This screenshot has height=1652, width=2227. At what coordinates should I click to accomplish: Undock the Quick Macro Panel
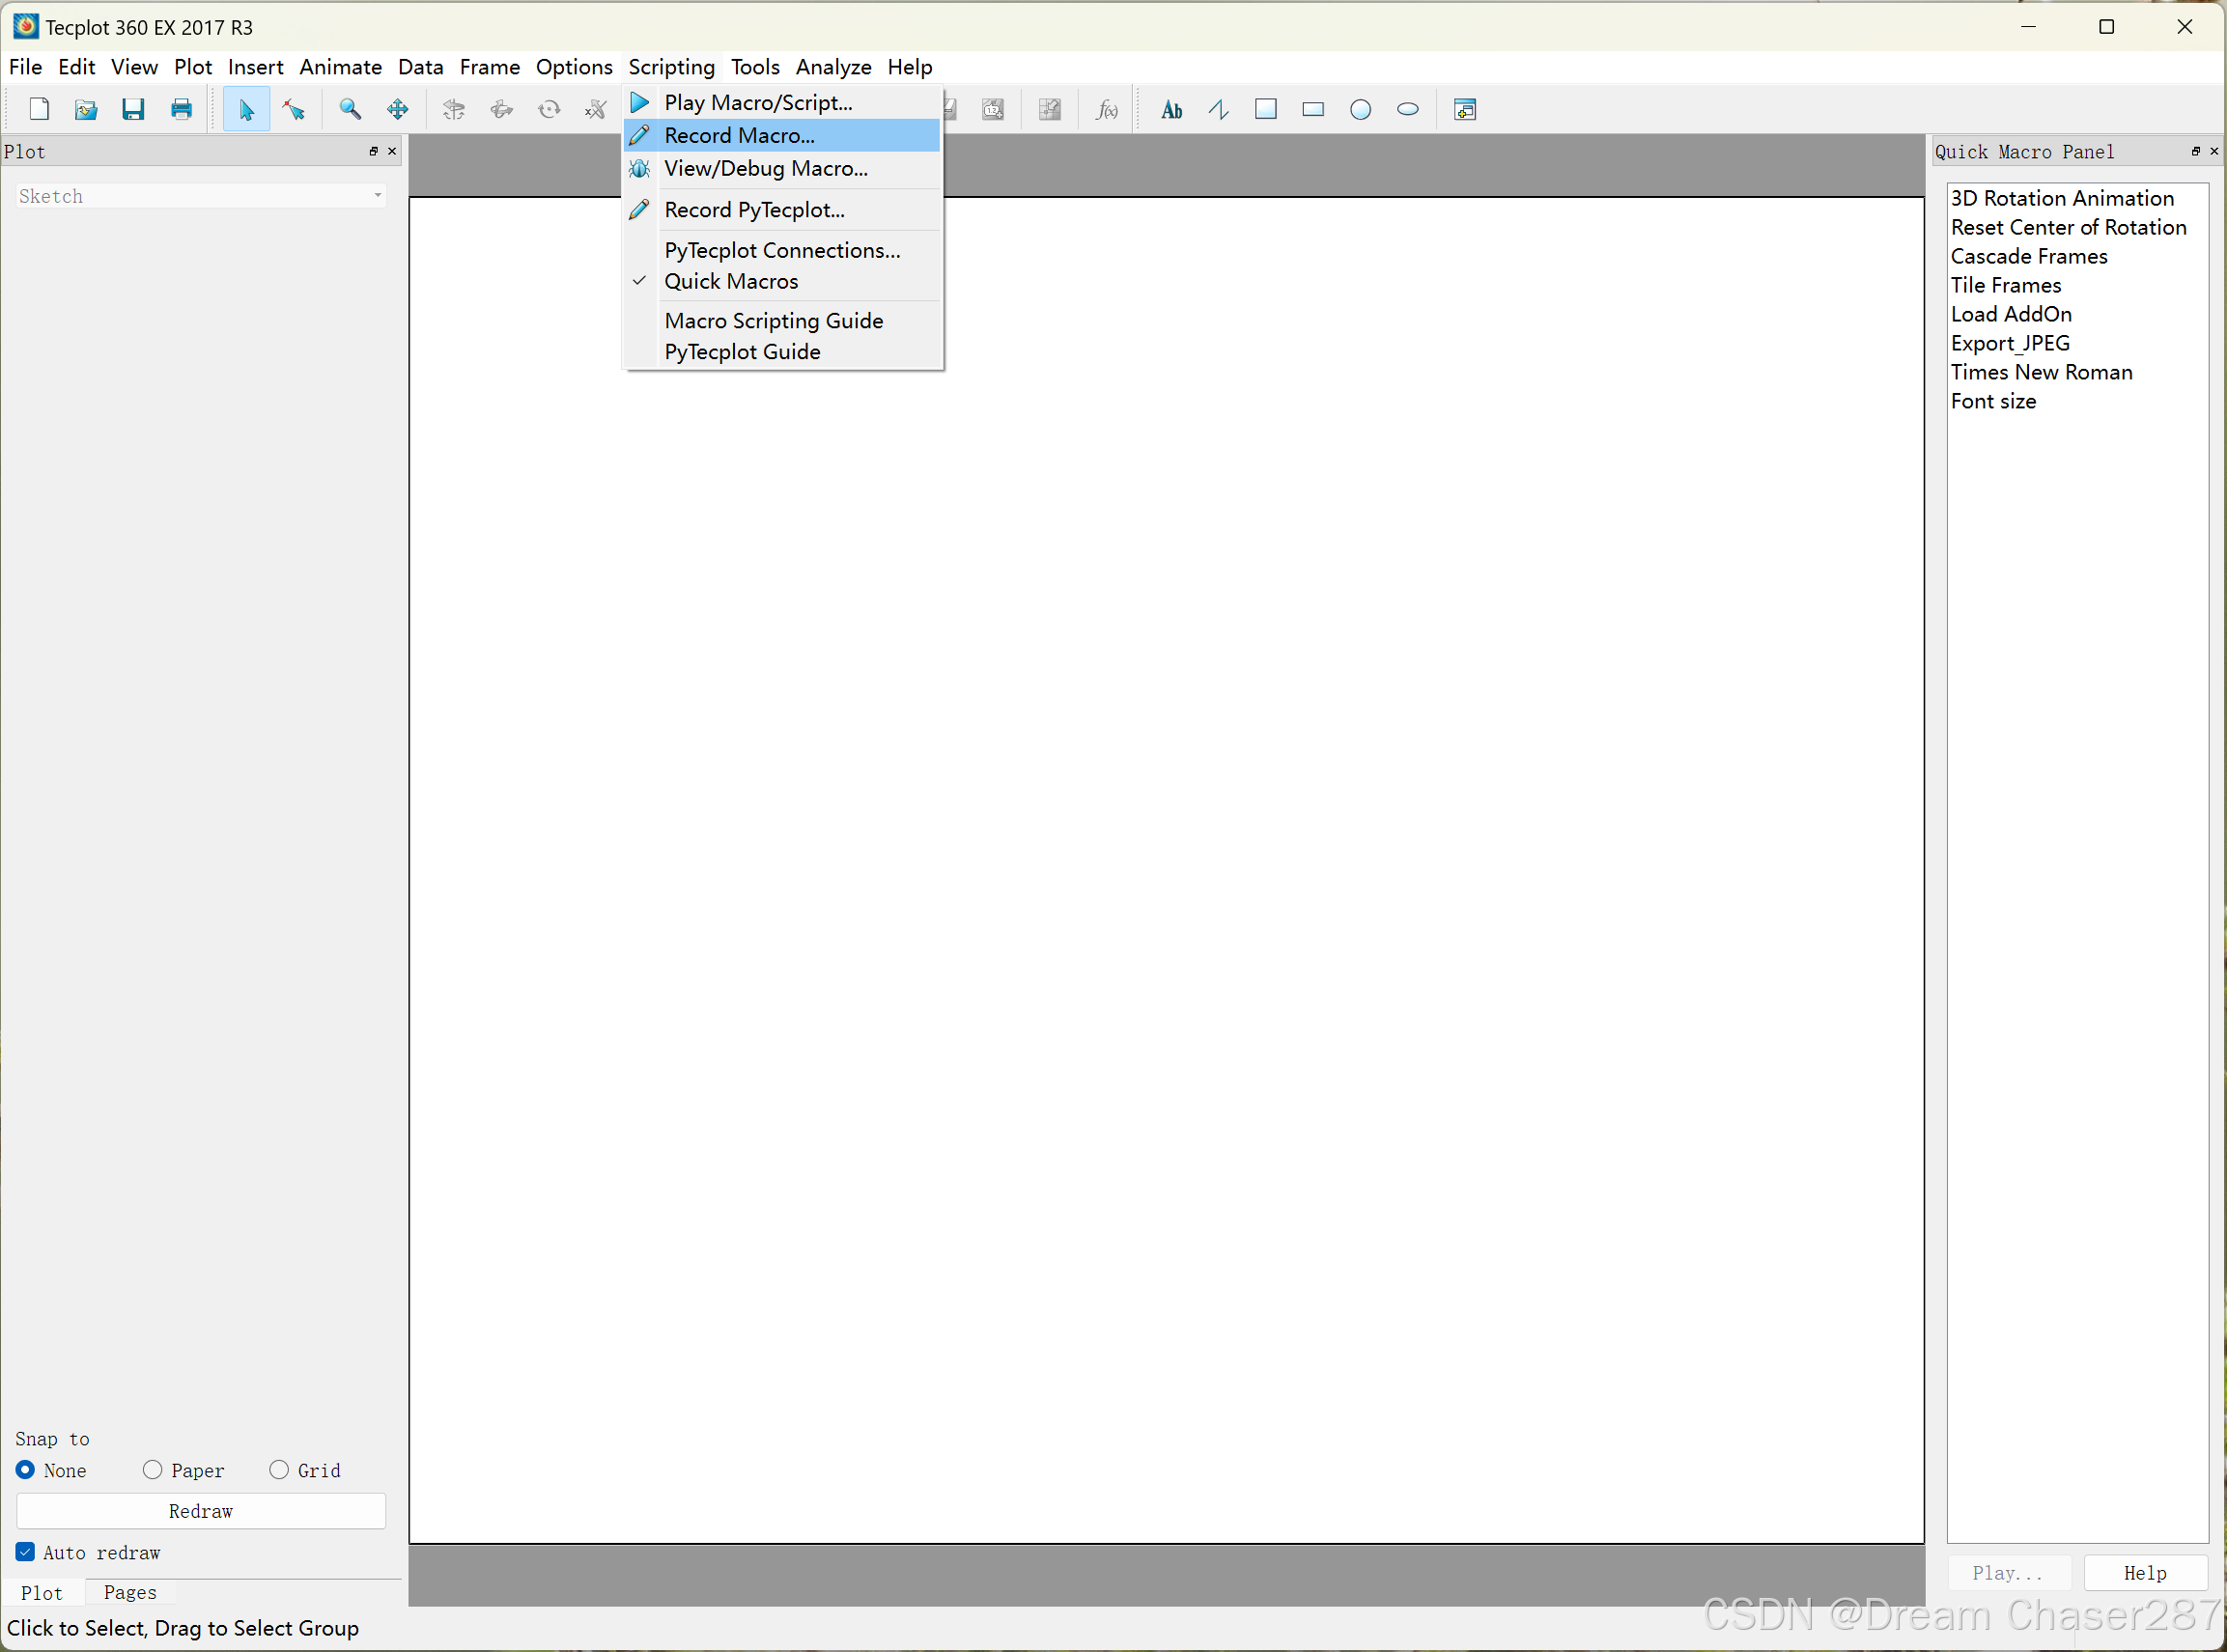tap(2195, 151)
